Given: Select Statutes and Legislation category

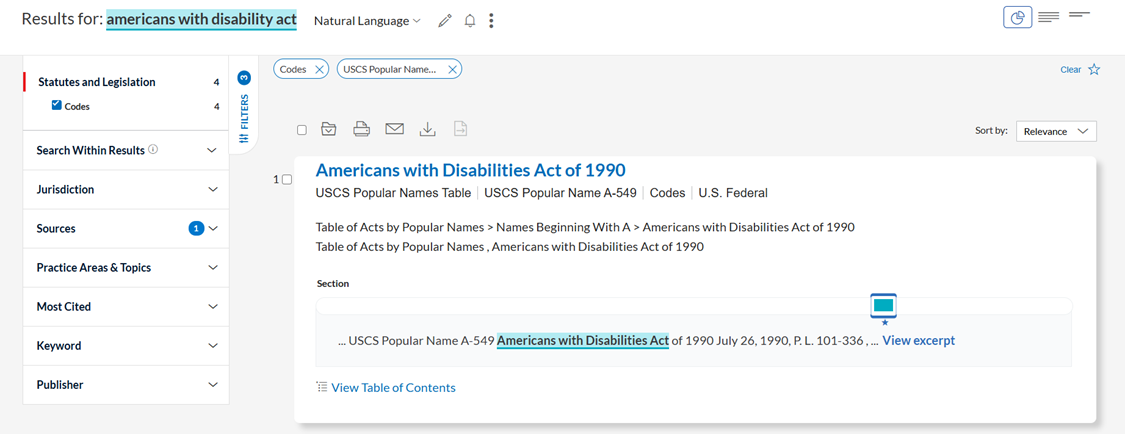Looking at the screenshot, I should (96, 82).
